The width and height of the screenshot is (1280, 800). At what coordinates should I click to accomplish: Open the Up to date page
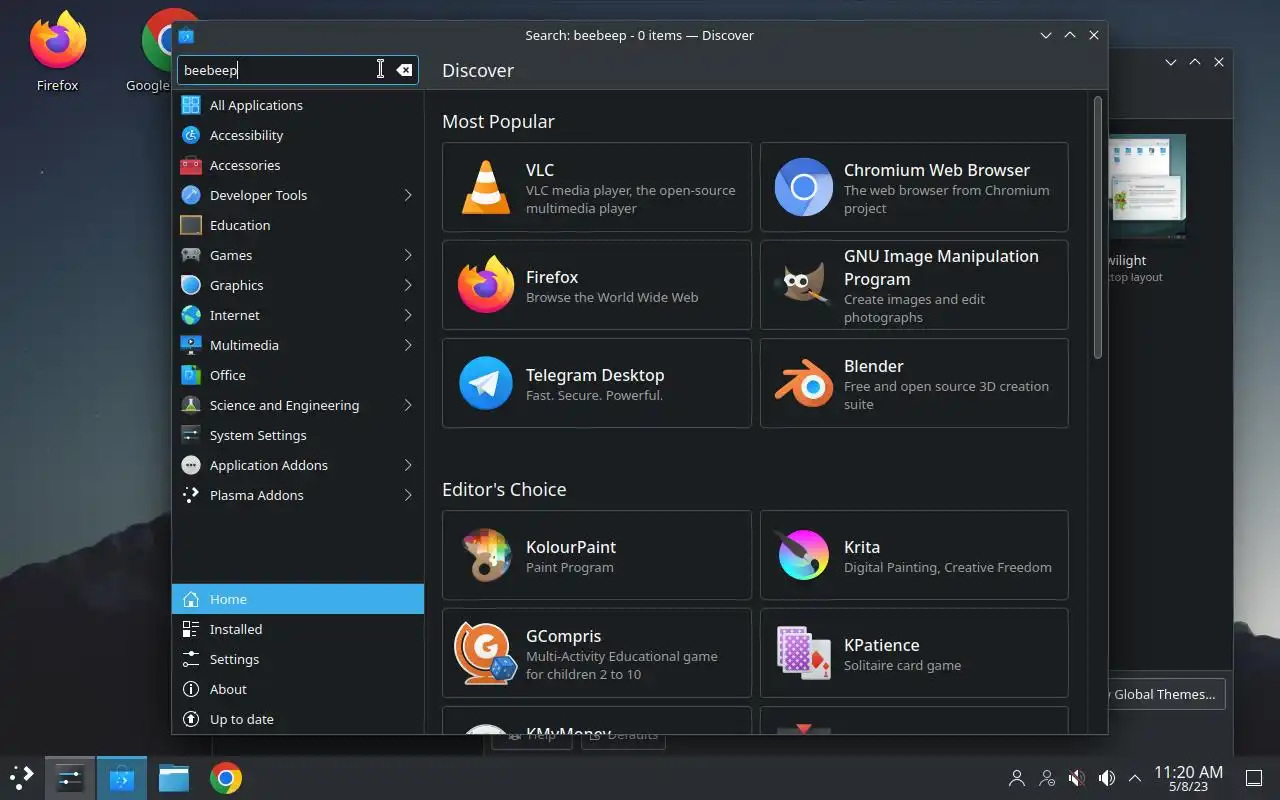click(x=298, y=719)
